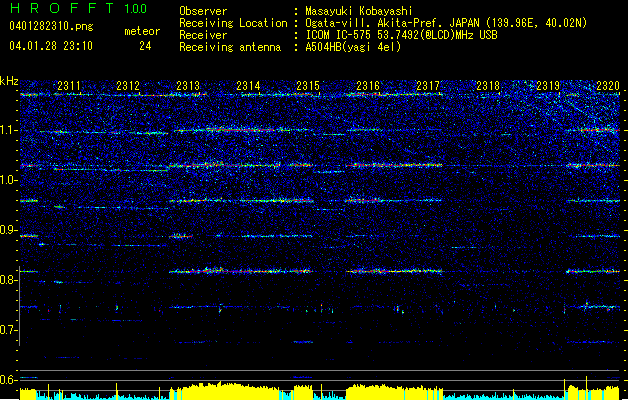This screenshot has width=629, height=400.
Task: Click the kHz axis unit label
Action: (x=9, y=81)
